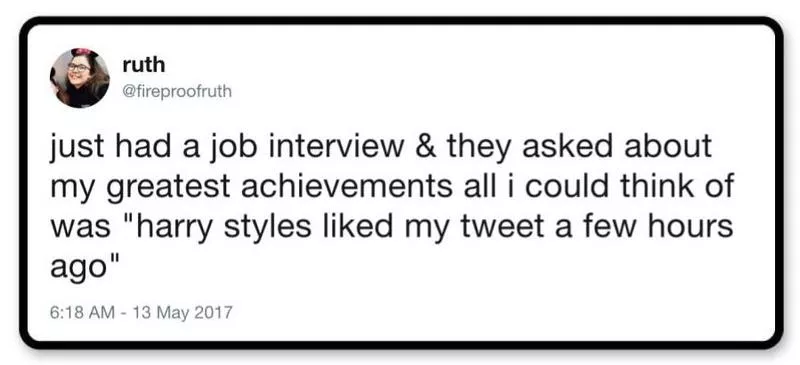This screenshot has height=365, width=800.
Task: Click the glasses on the avatar face
Action: [x=78, y=67]
